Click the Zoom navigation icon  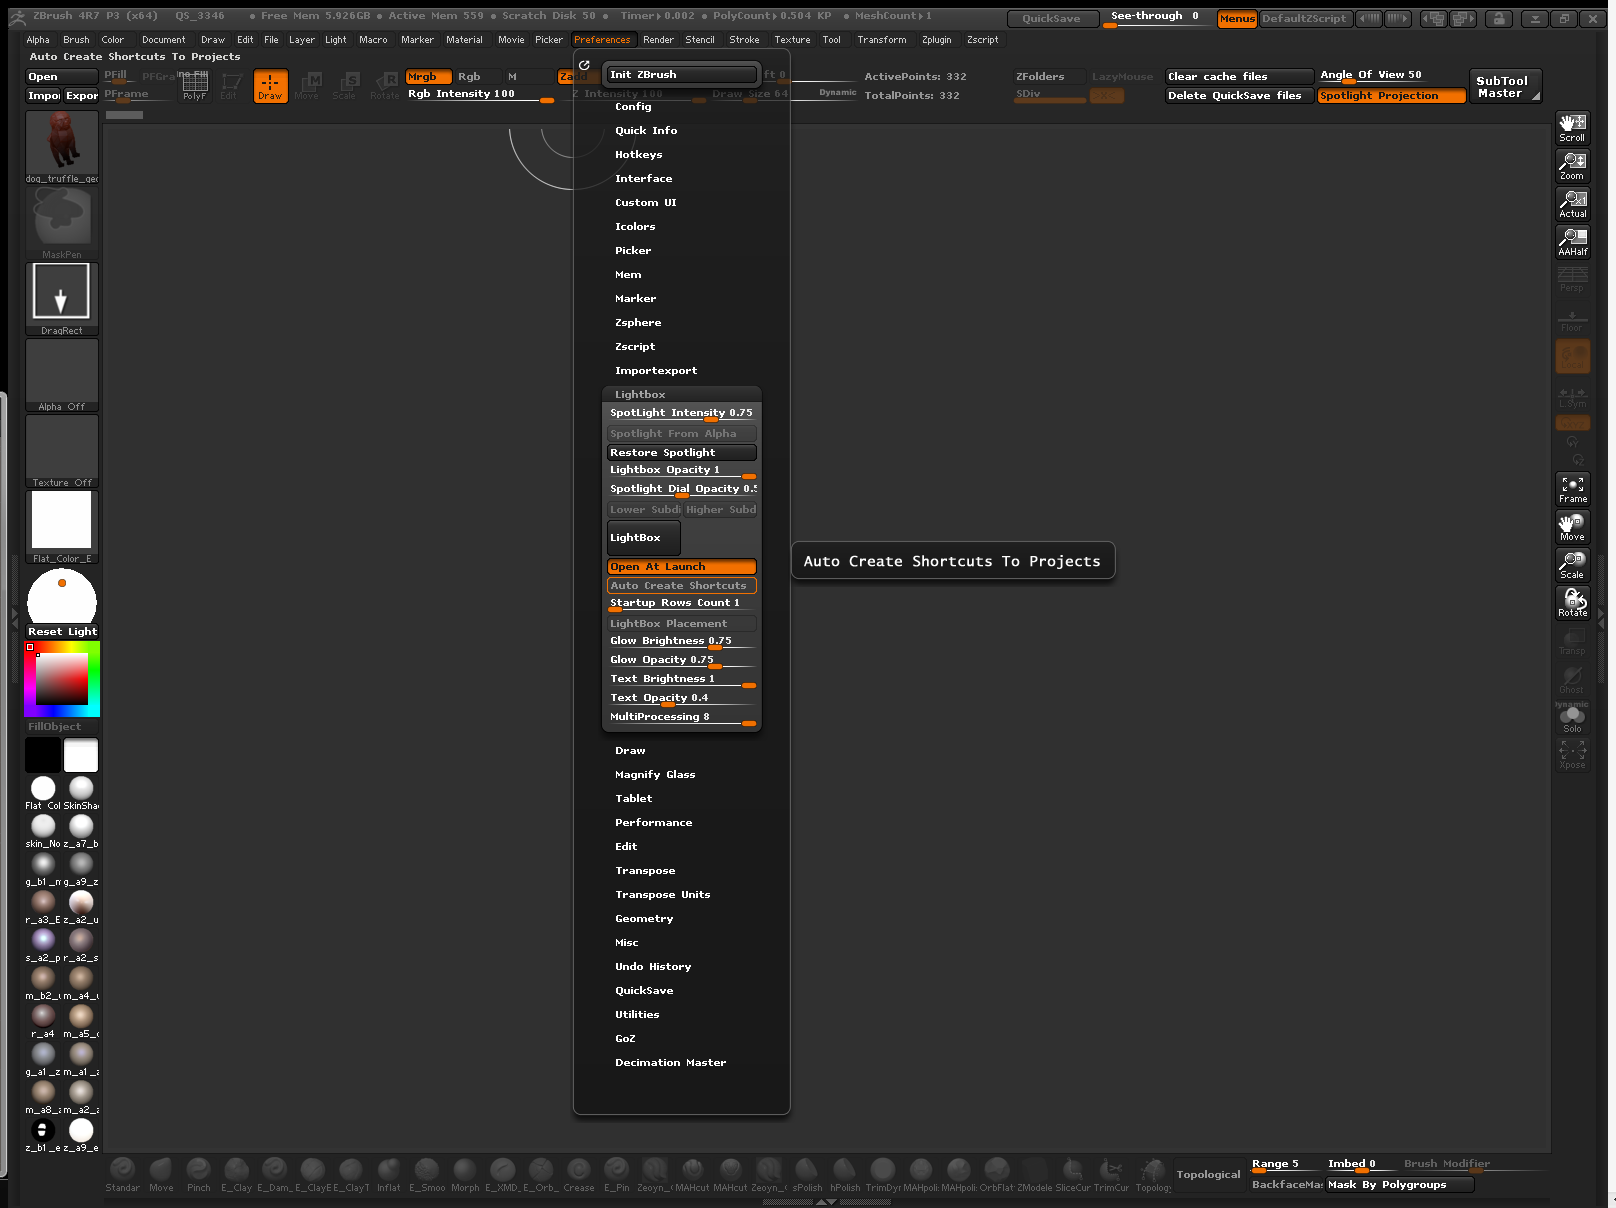pos(1572,166)
